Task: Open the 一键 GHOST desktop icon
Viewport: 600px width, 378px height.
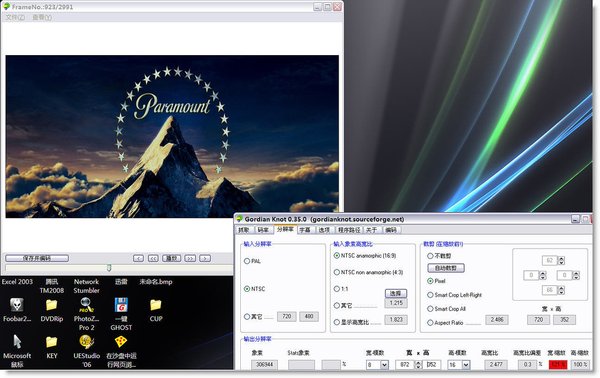Action: pyautogui.click(x=121, y=305)
